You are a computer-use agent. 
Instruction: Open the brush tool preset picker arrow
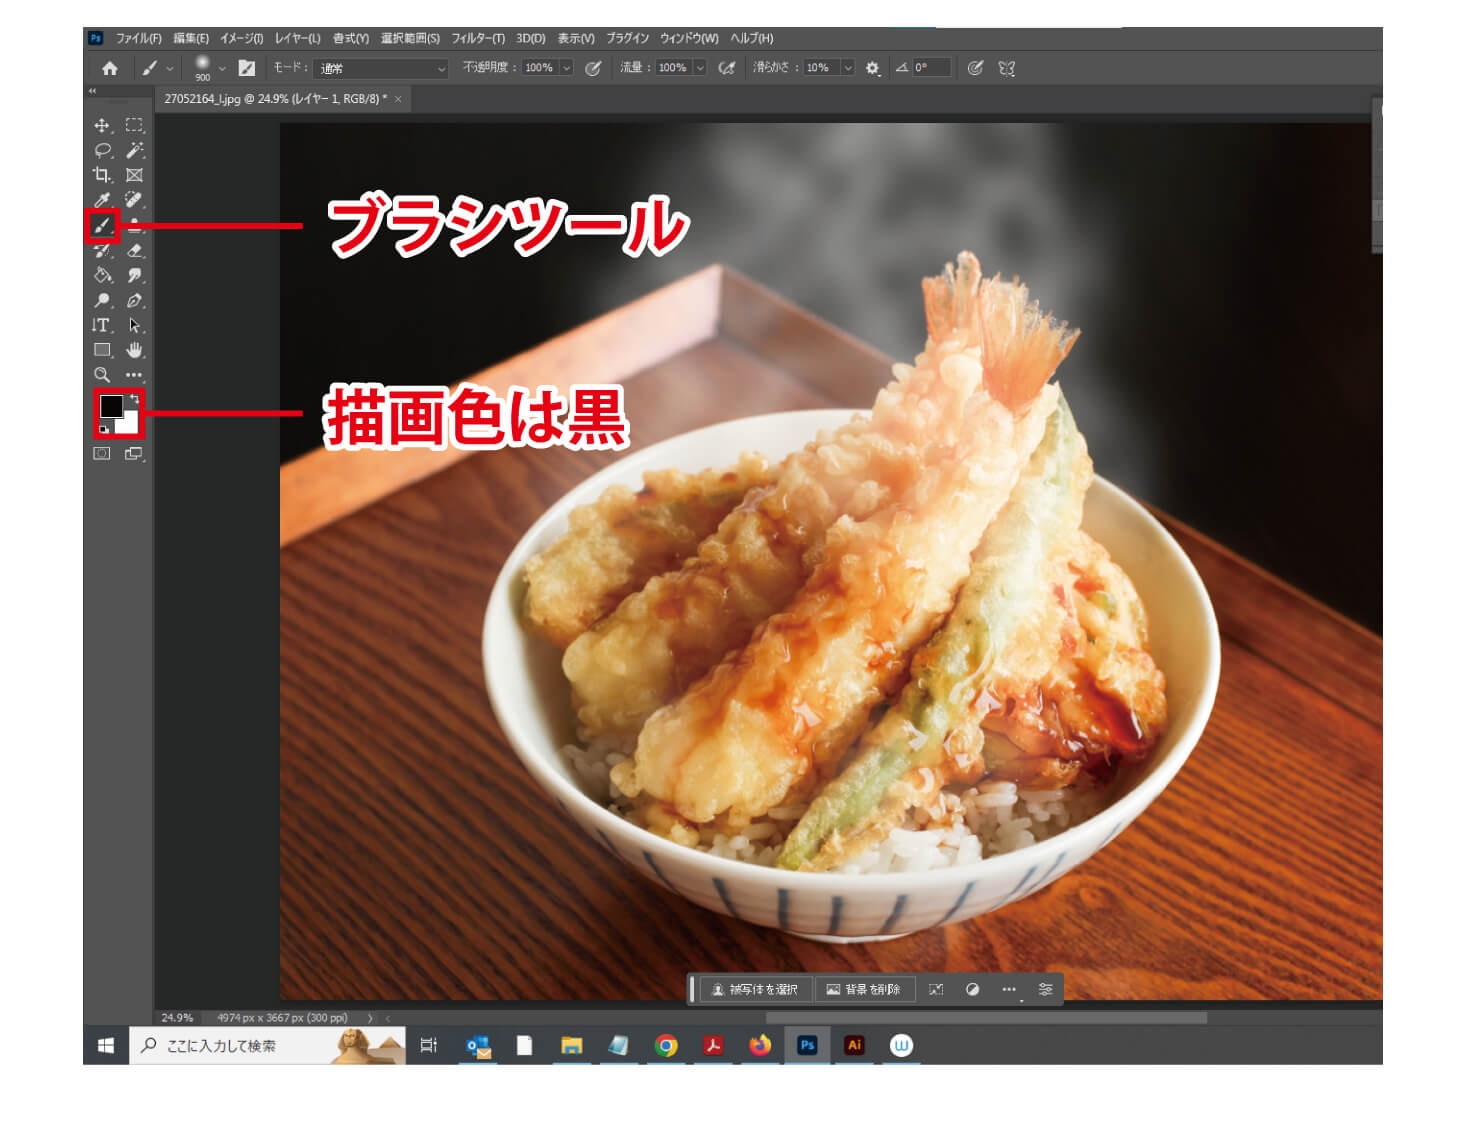[x=170, y=69]
